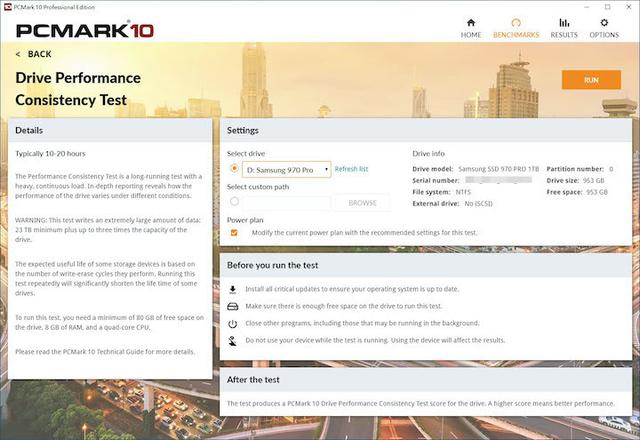
Task: Click the drive free space icon
Action: (x=233, y=307)
